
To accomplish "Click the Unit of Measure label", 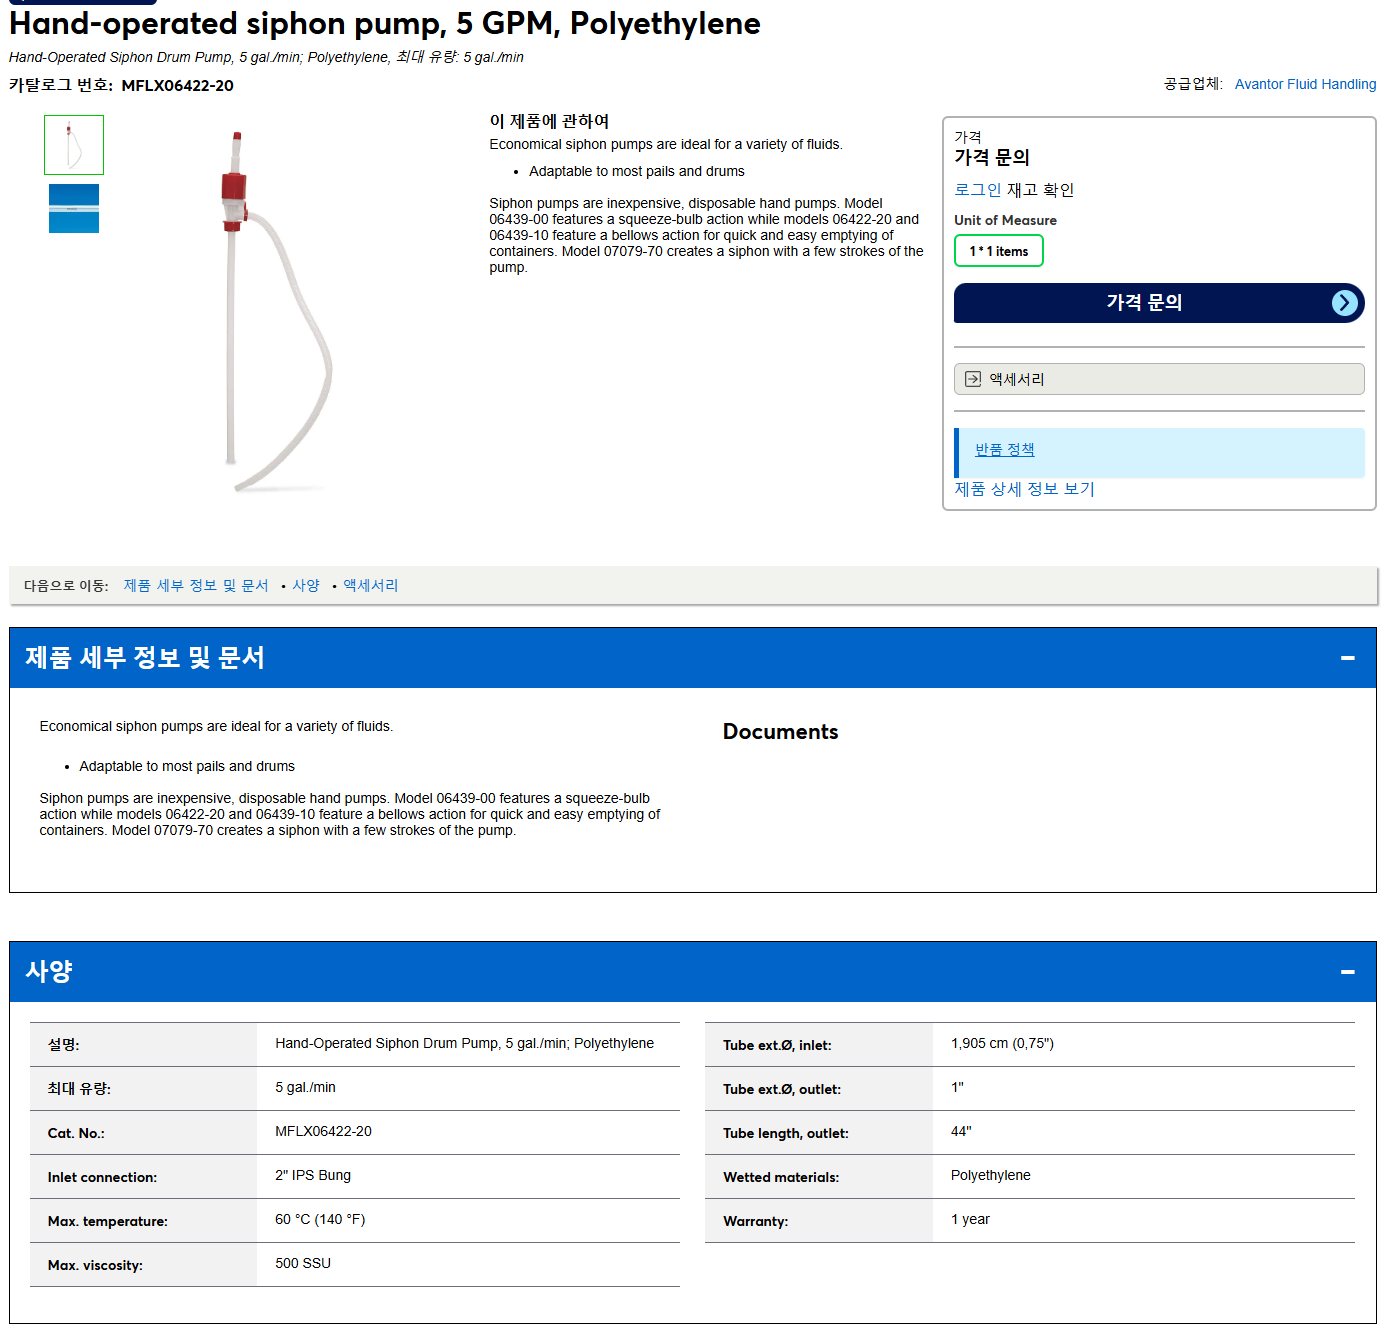I will pyautogui.click(x=1005, y=221).
